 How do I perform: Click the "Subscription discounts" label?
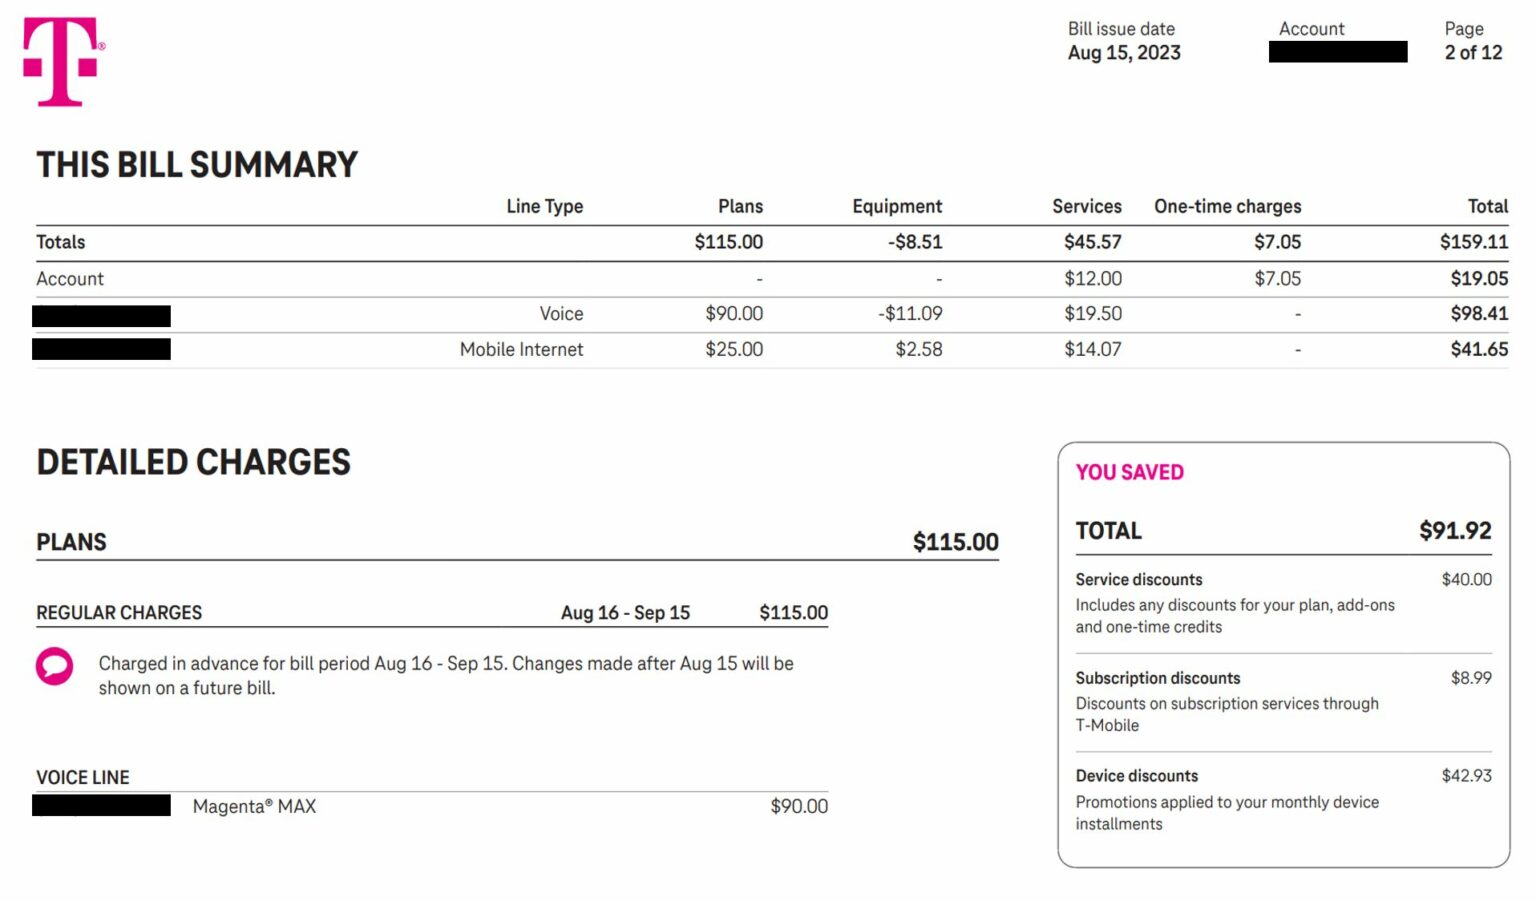tap(1157, 678)
